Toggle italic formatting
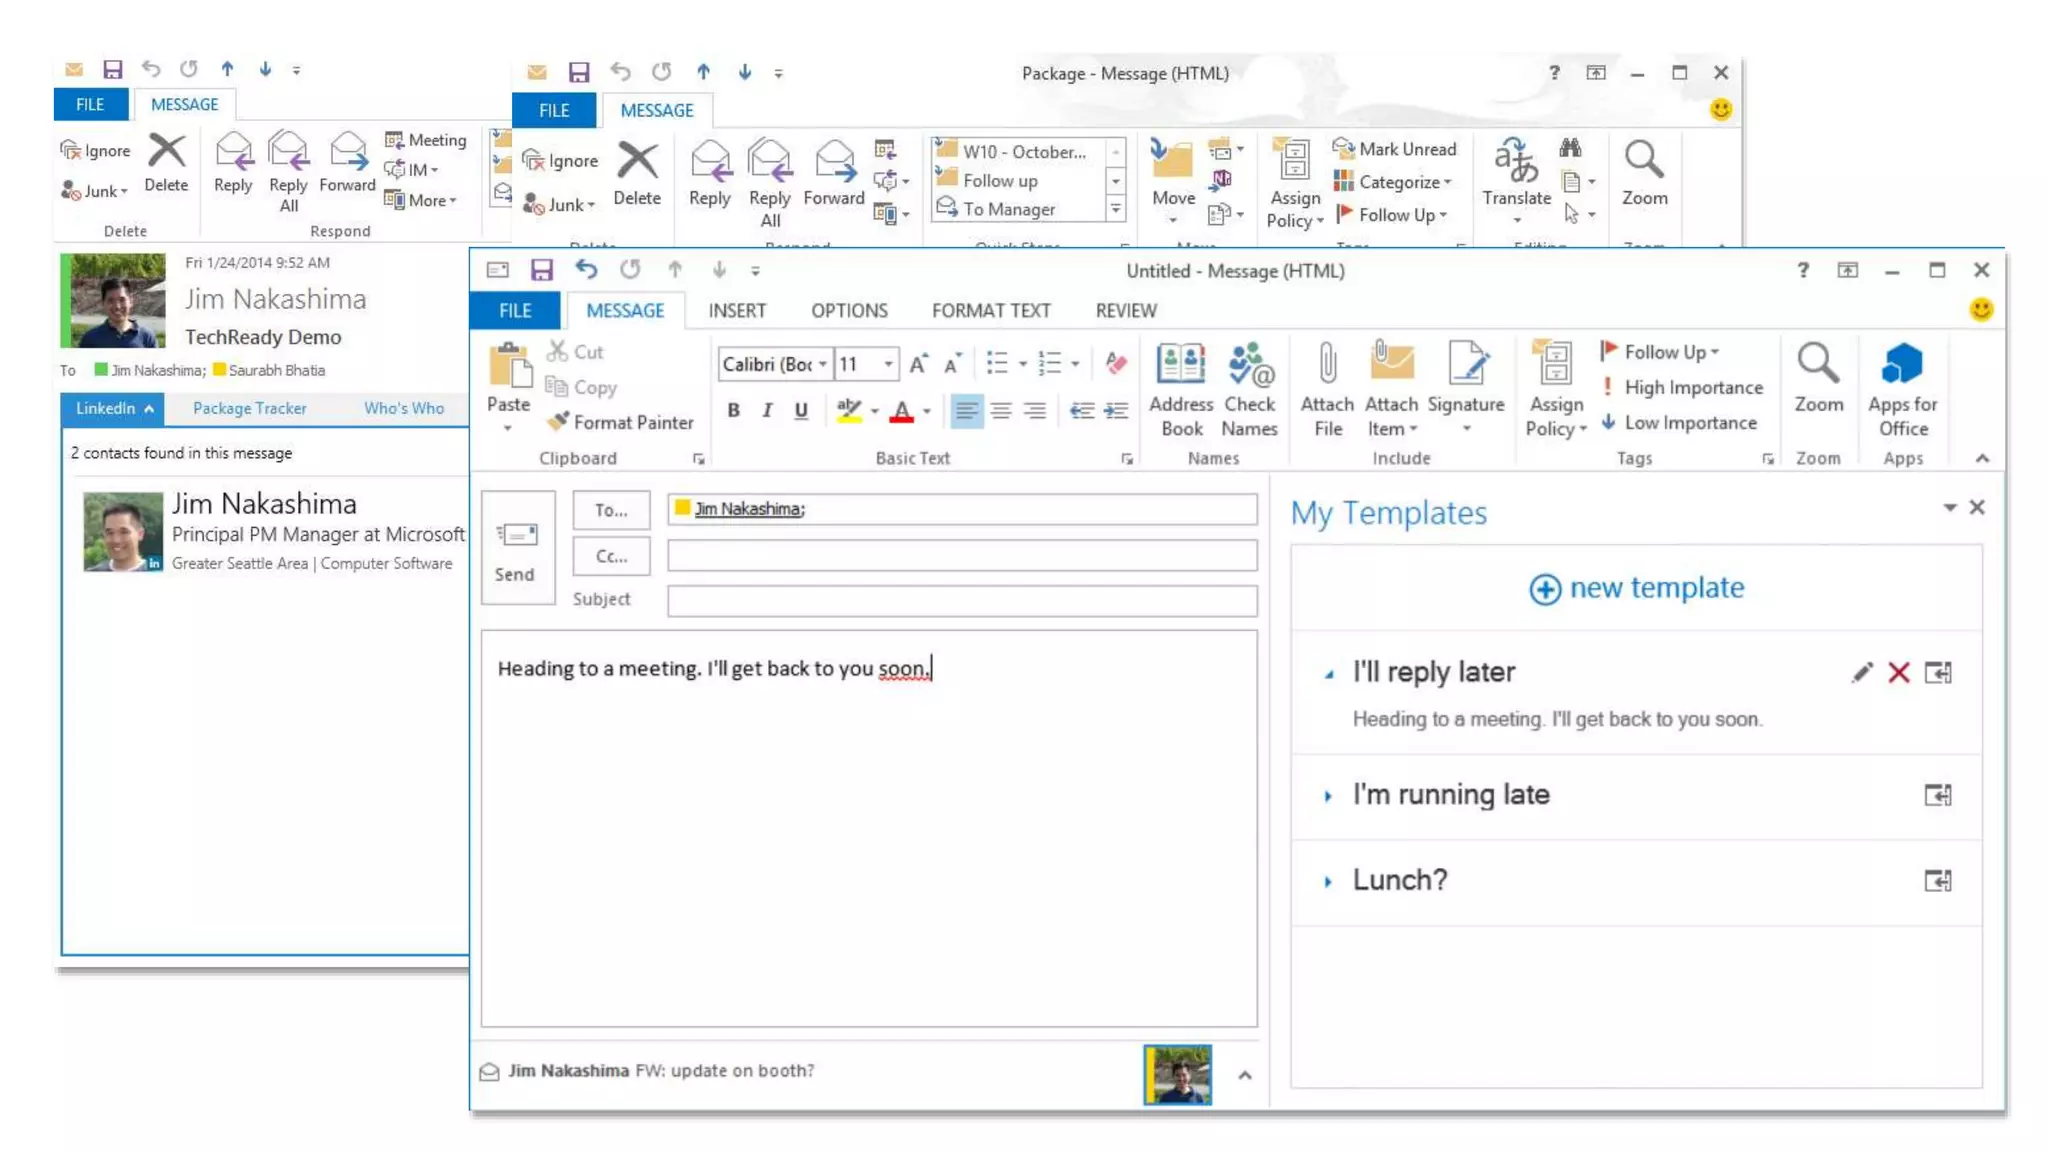The width and height of the screenshot is (2048, 1152). [x=767, y=411]
